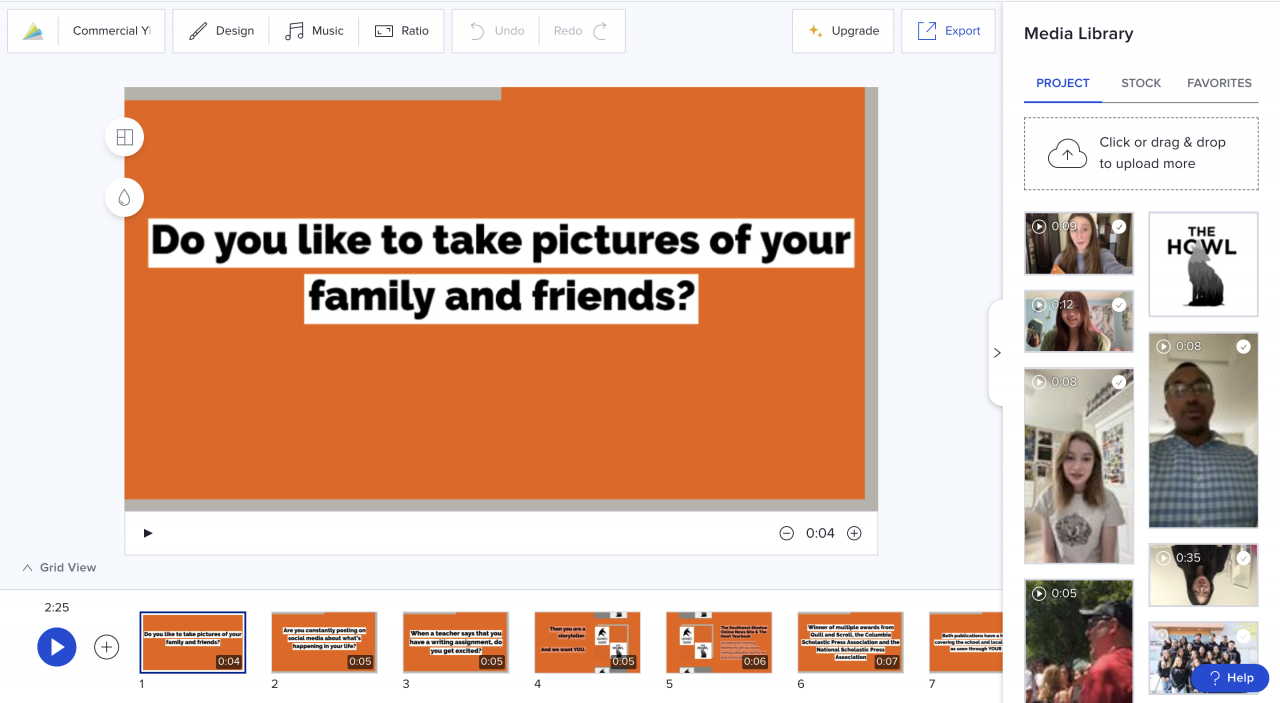The width and height of the screenshot is (1280, 703).
Task: Open the color drop icon
Action: [124, 197]
